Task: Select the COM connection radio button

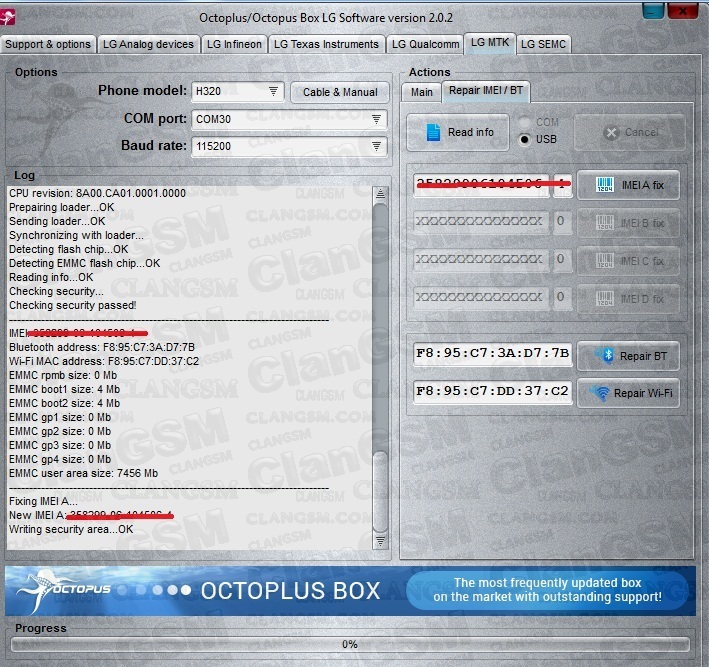Action: click(x=525, y=122)
